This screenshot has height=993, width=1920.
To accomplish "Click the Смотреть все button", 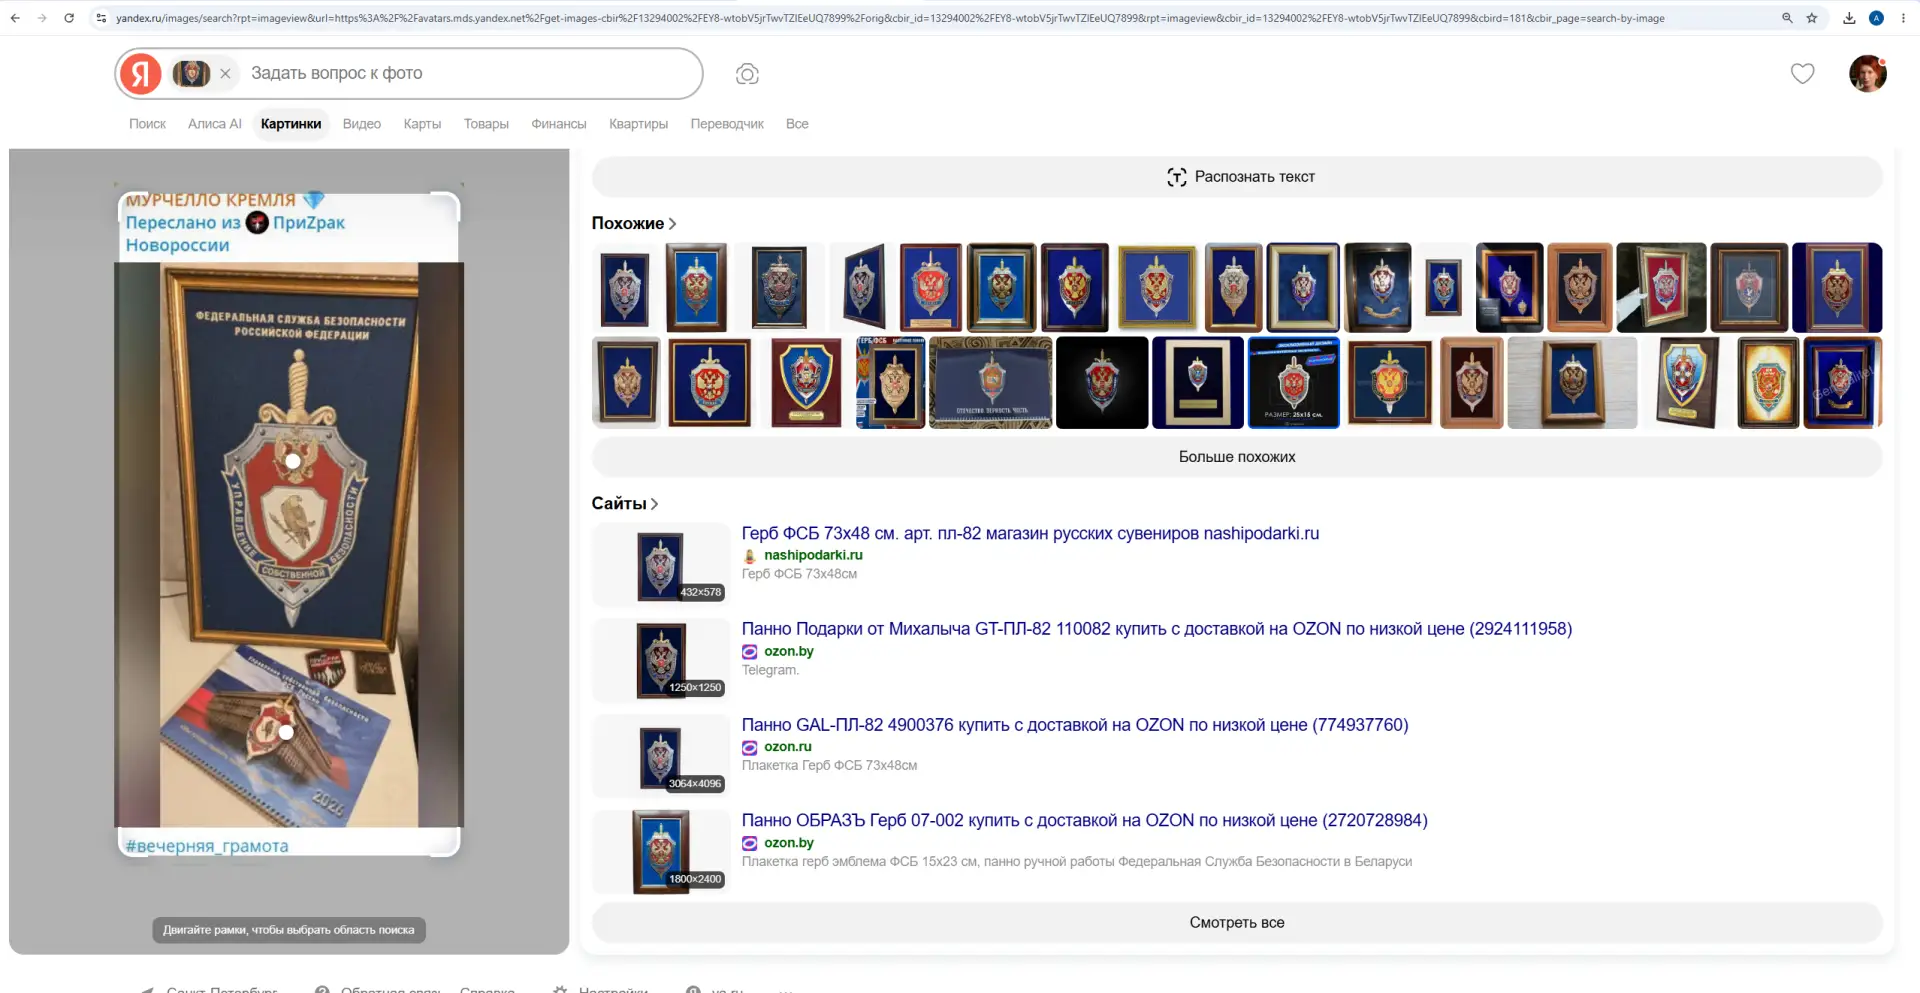I will [1237, 923].
